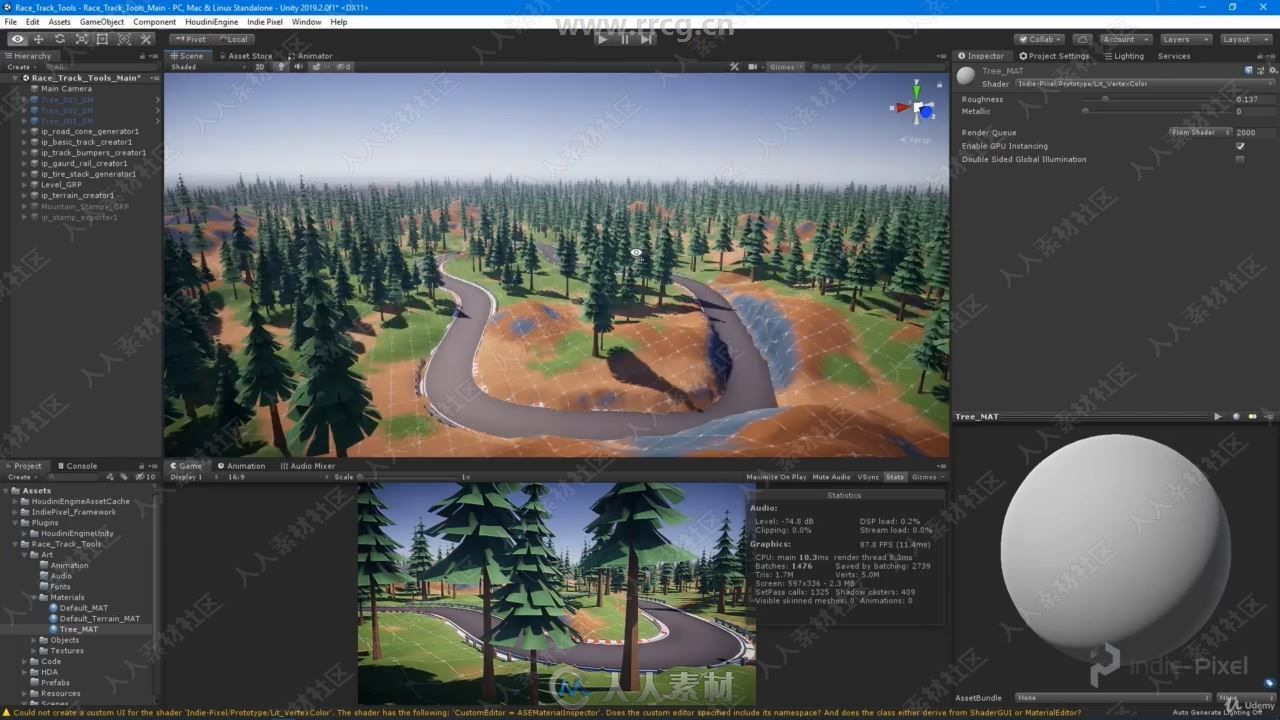The height and width of the screenshot is (720, 1280).
Task: Open the Shaded draw mode dropdown
Action: coord(206,67)
